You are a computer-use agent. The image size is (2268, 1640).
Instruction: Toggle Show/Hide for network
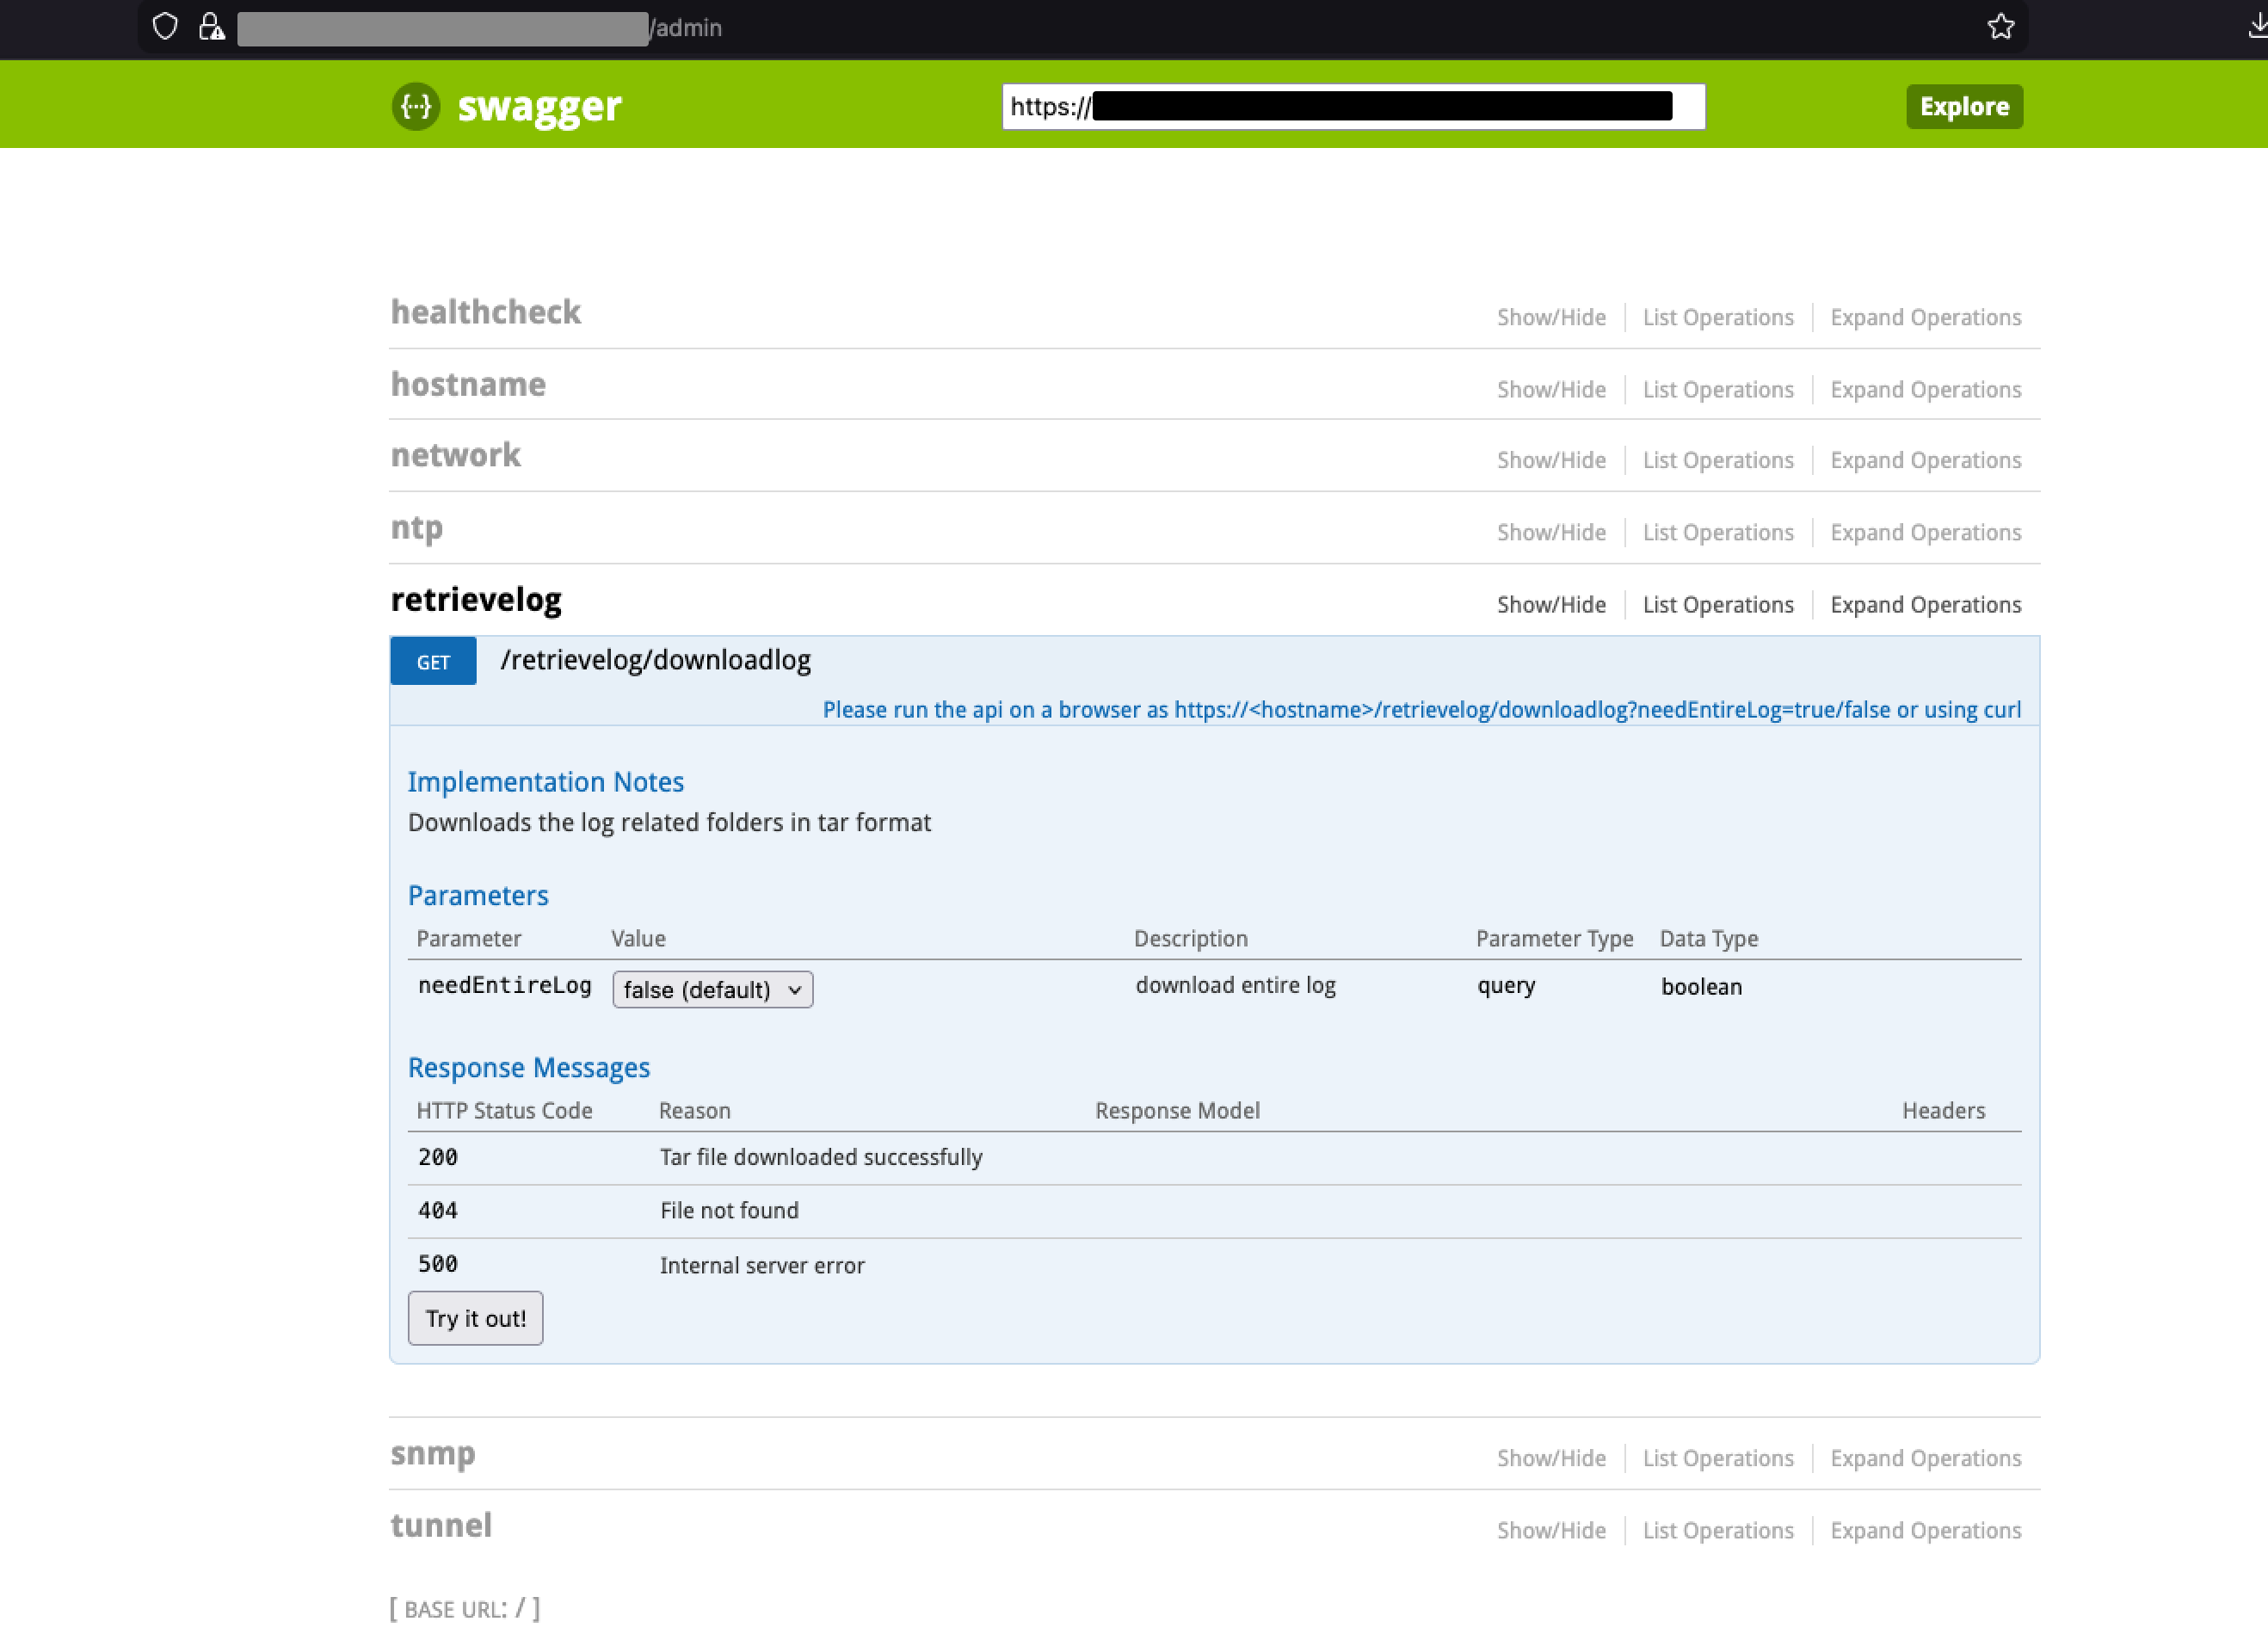[x=1551, y=460]
